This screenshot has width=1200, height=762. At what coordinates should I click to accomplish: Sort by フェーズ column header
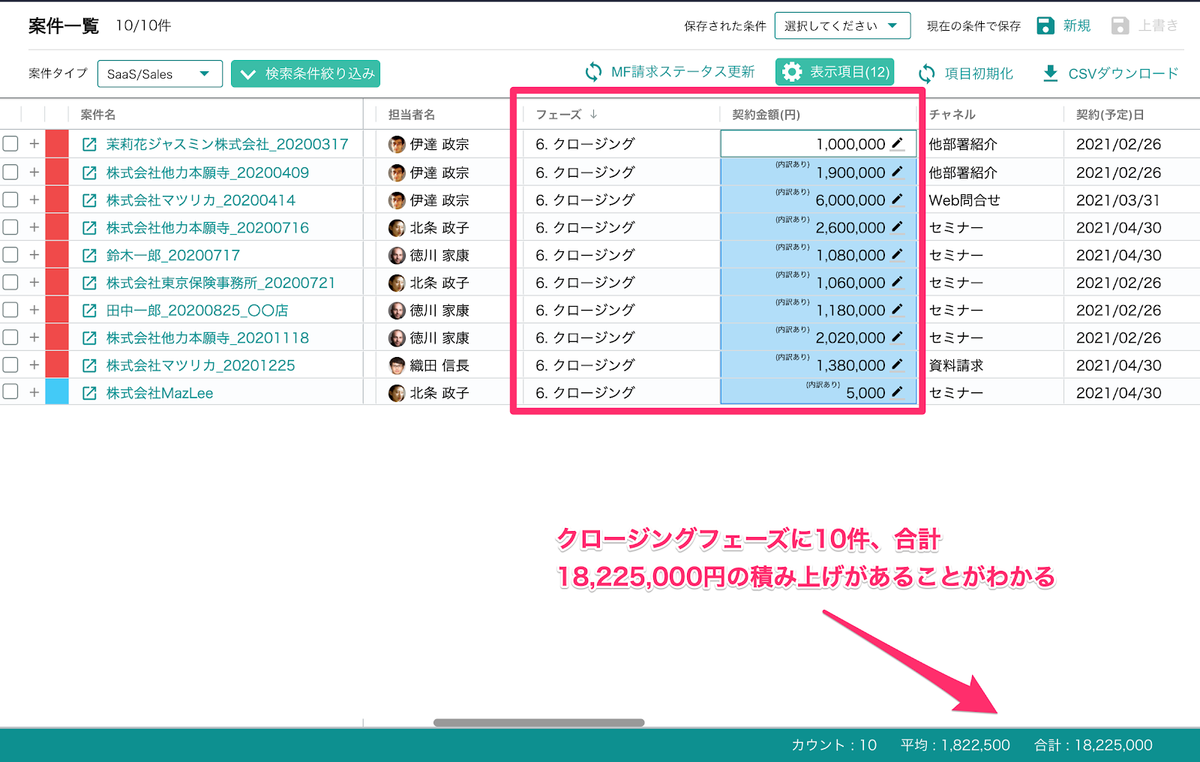click(566, 114)
